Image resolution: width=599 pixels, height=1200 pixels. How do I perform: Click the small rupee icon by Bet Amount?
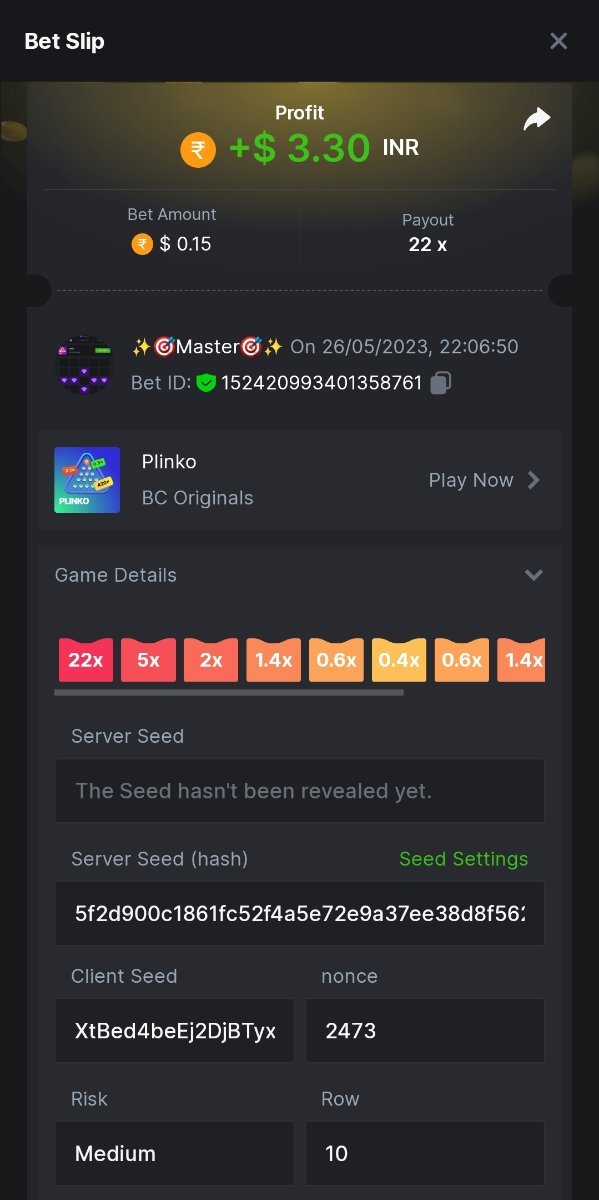[142, 243]
